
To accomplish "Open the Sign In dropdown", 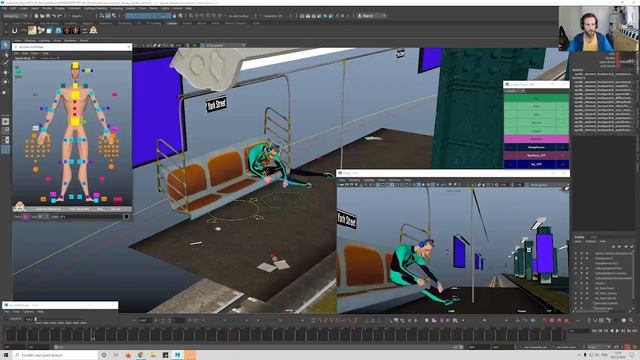I will coord(371,16).
